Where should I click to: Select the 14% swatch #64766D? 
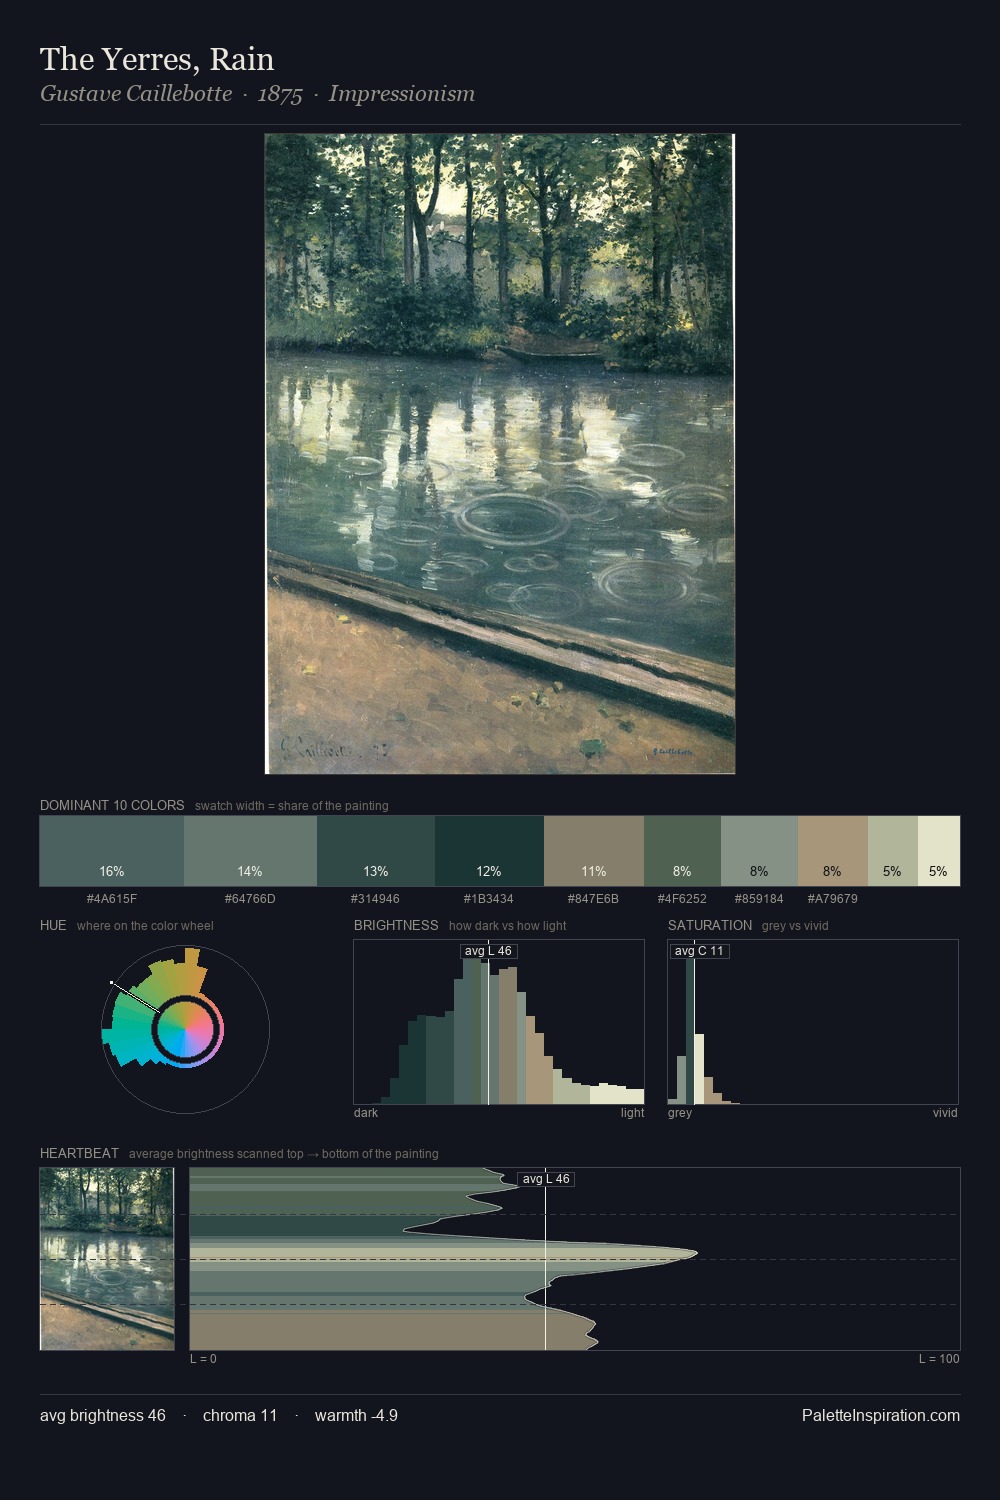point(250,851)
